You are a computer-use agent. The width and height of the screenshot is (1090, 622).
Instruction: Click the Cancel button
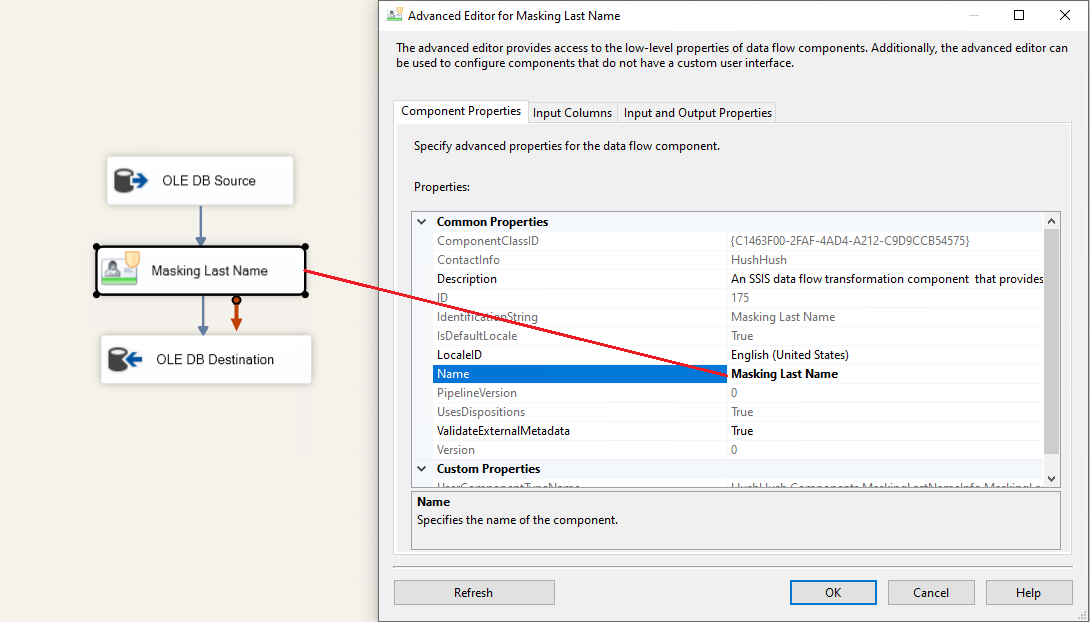click(931, 593)
